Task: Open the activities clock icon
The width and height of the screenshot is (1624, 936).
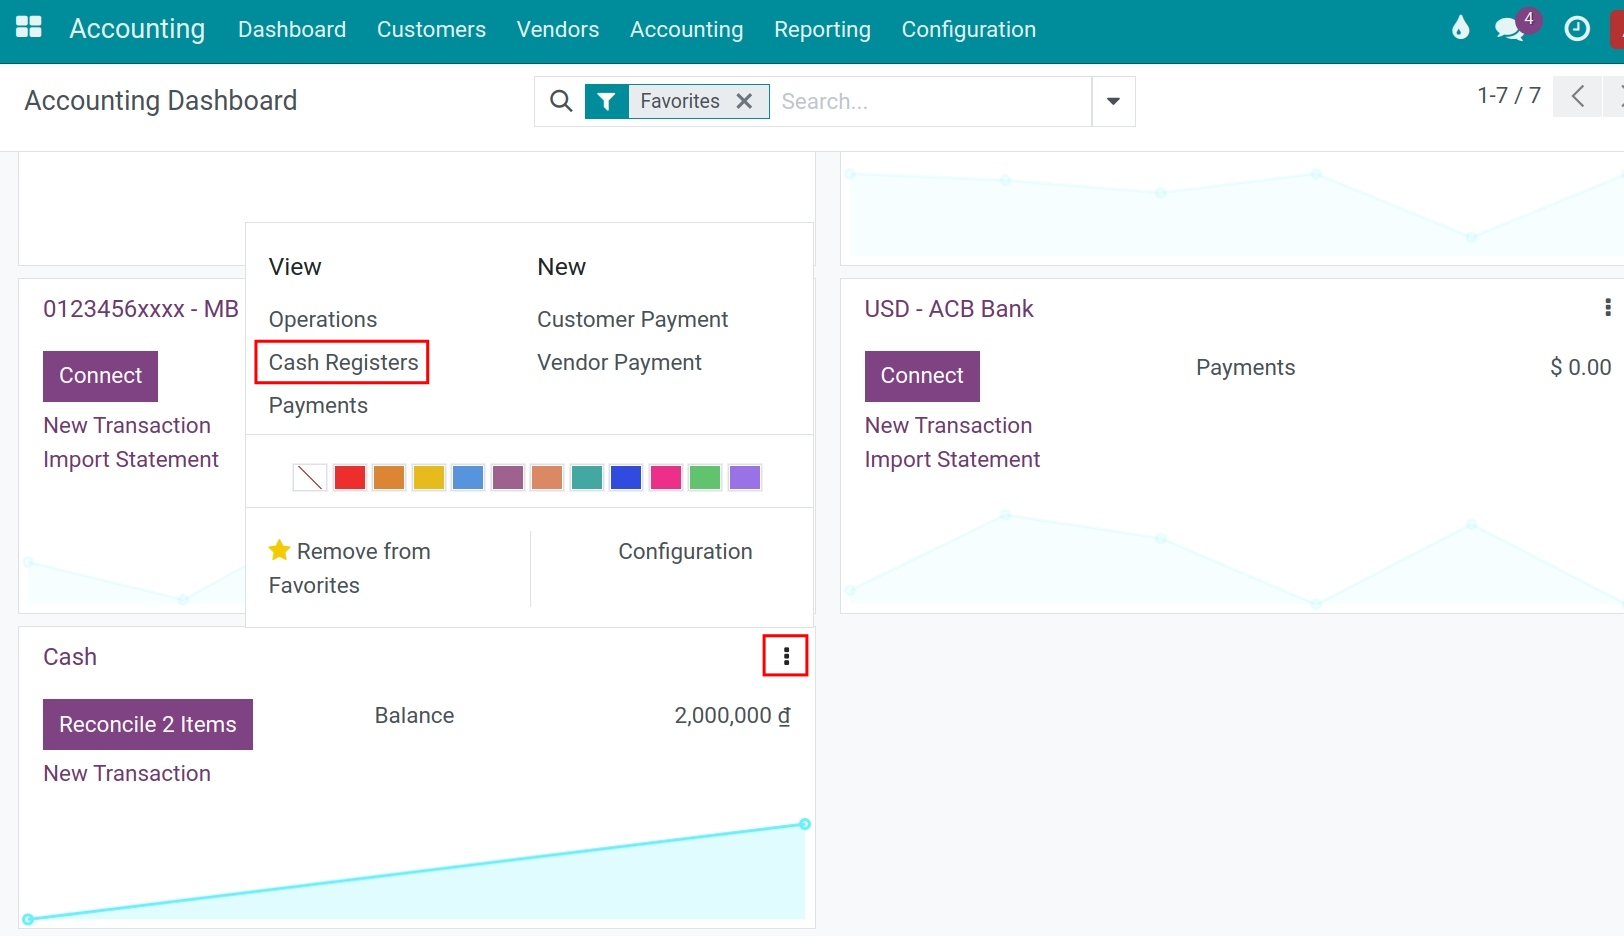Action: coord(1577,29)
